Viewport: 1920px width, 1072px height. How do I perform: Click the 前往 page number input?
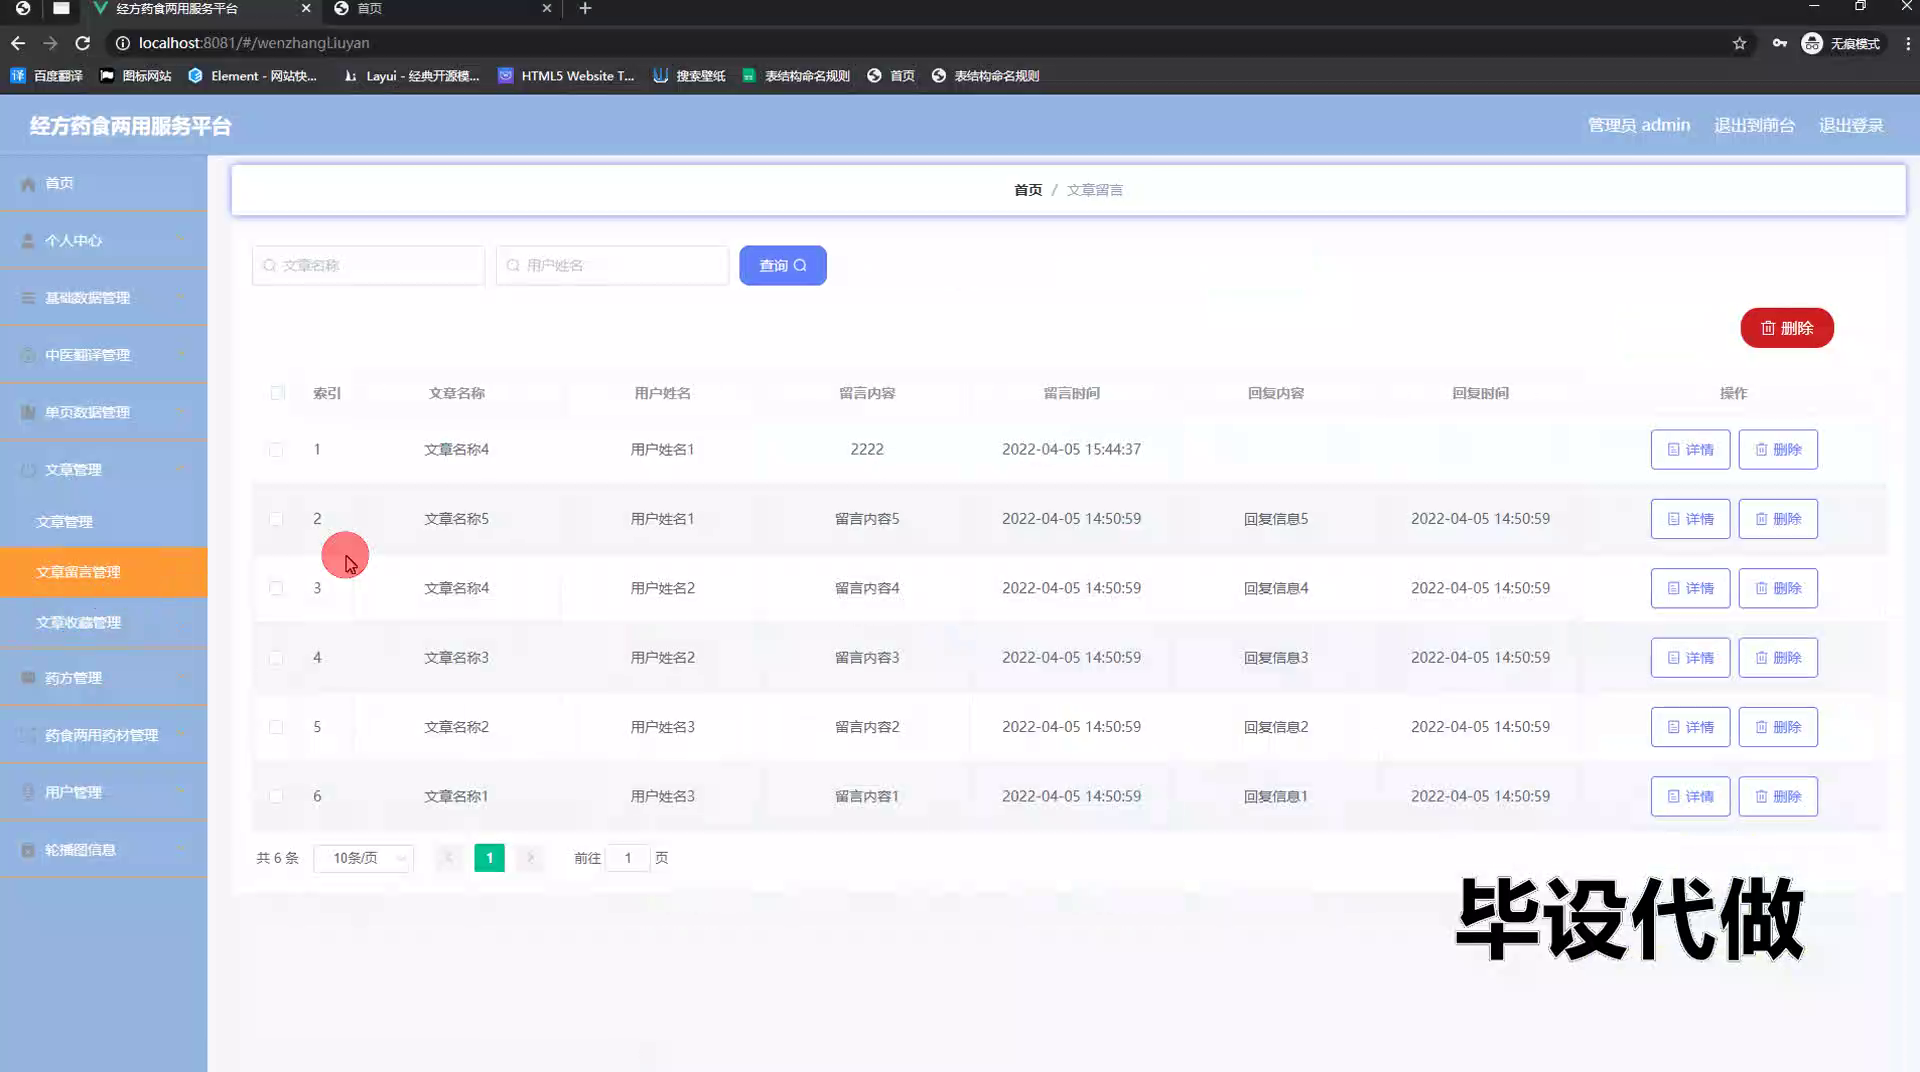point(628,858)
